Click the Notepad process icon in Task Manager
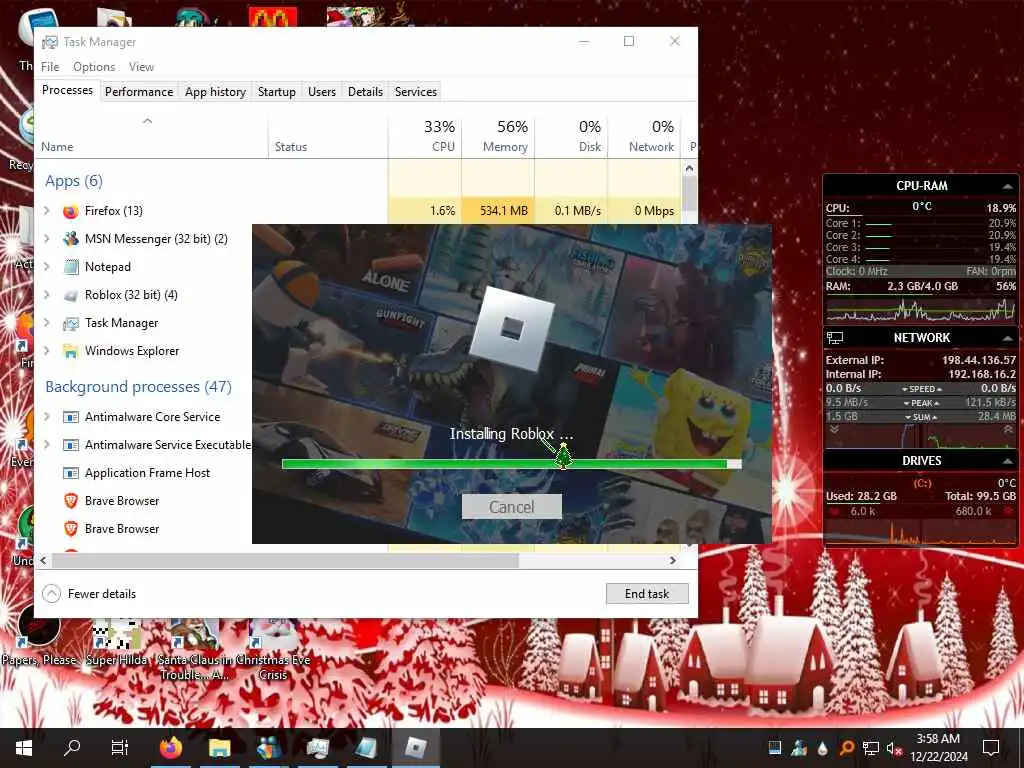This screenshot has height=768, width=1024. [x=71, y=267]
